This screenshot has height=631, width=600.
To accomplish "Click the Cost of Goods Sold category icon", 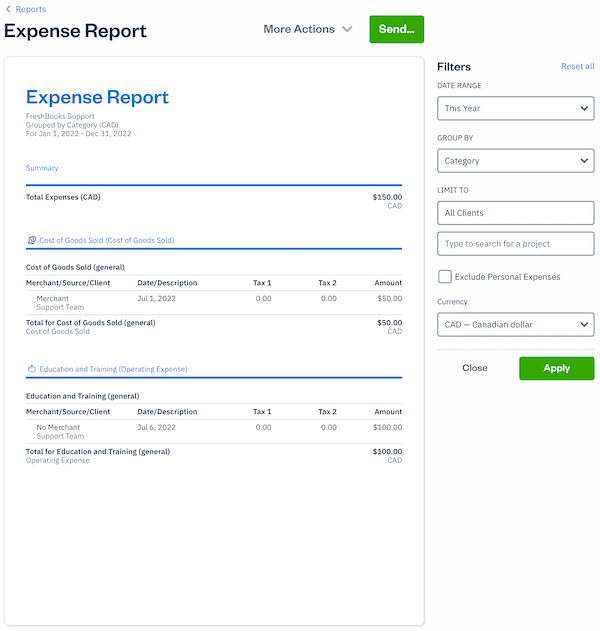I will tap(31, 241).
